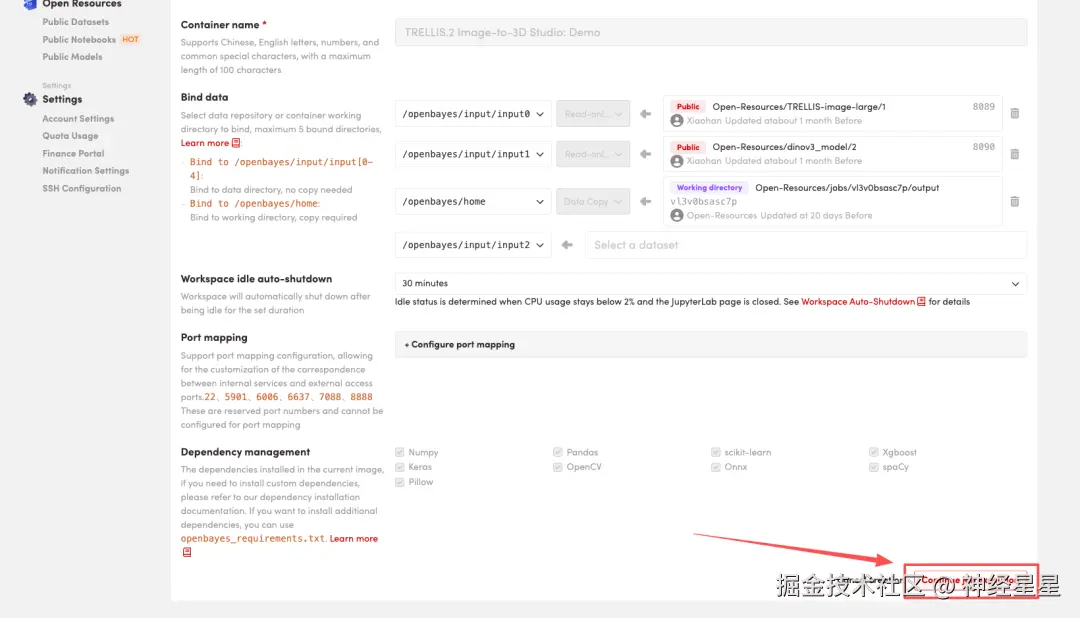Delete the dinov3_model binding with trash icon

1015,154
